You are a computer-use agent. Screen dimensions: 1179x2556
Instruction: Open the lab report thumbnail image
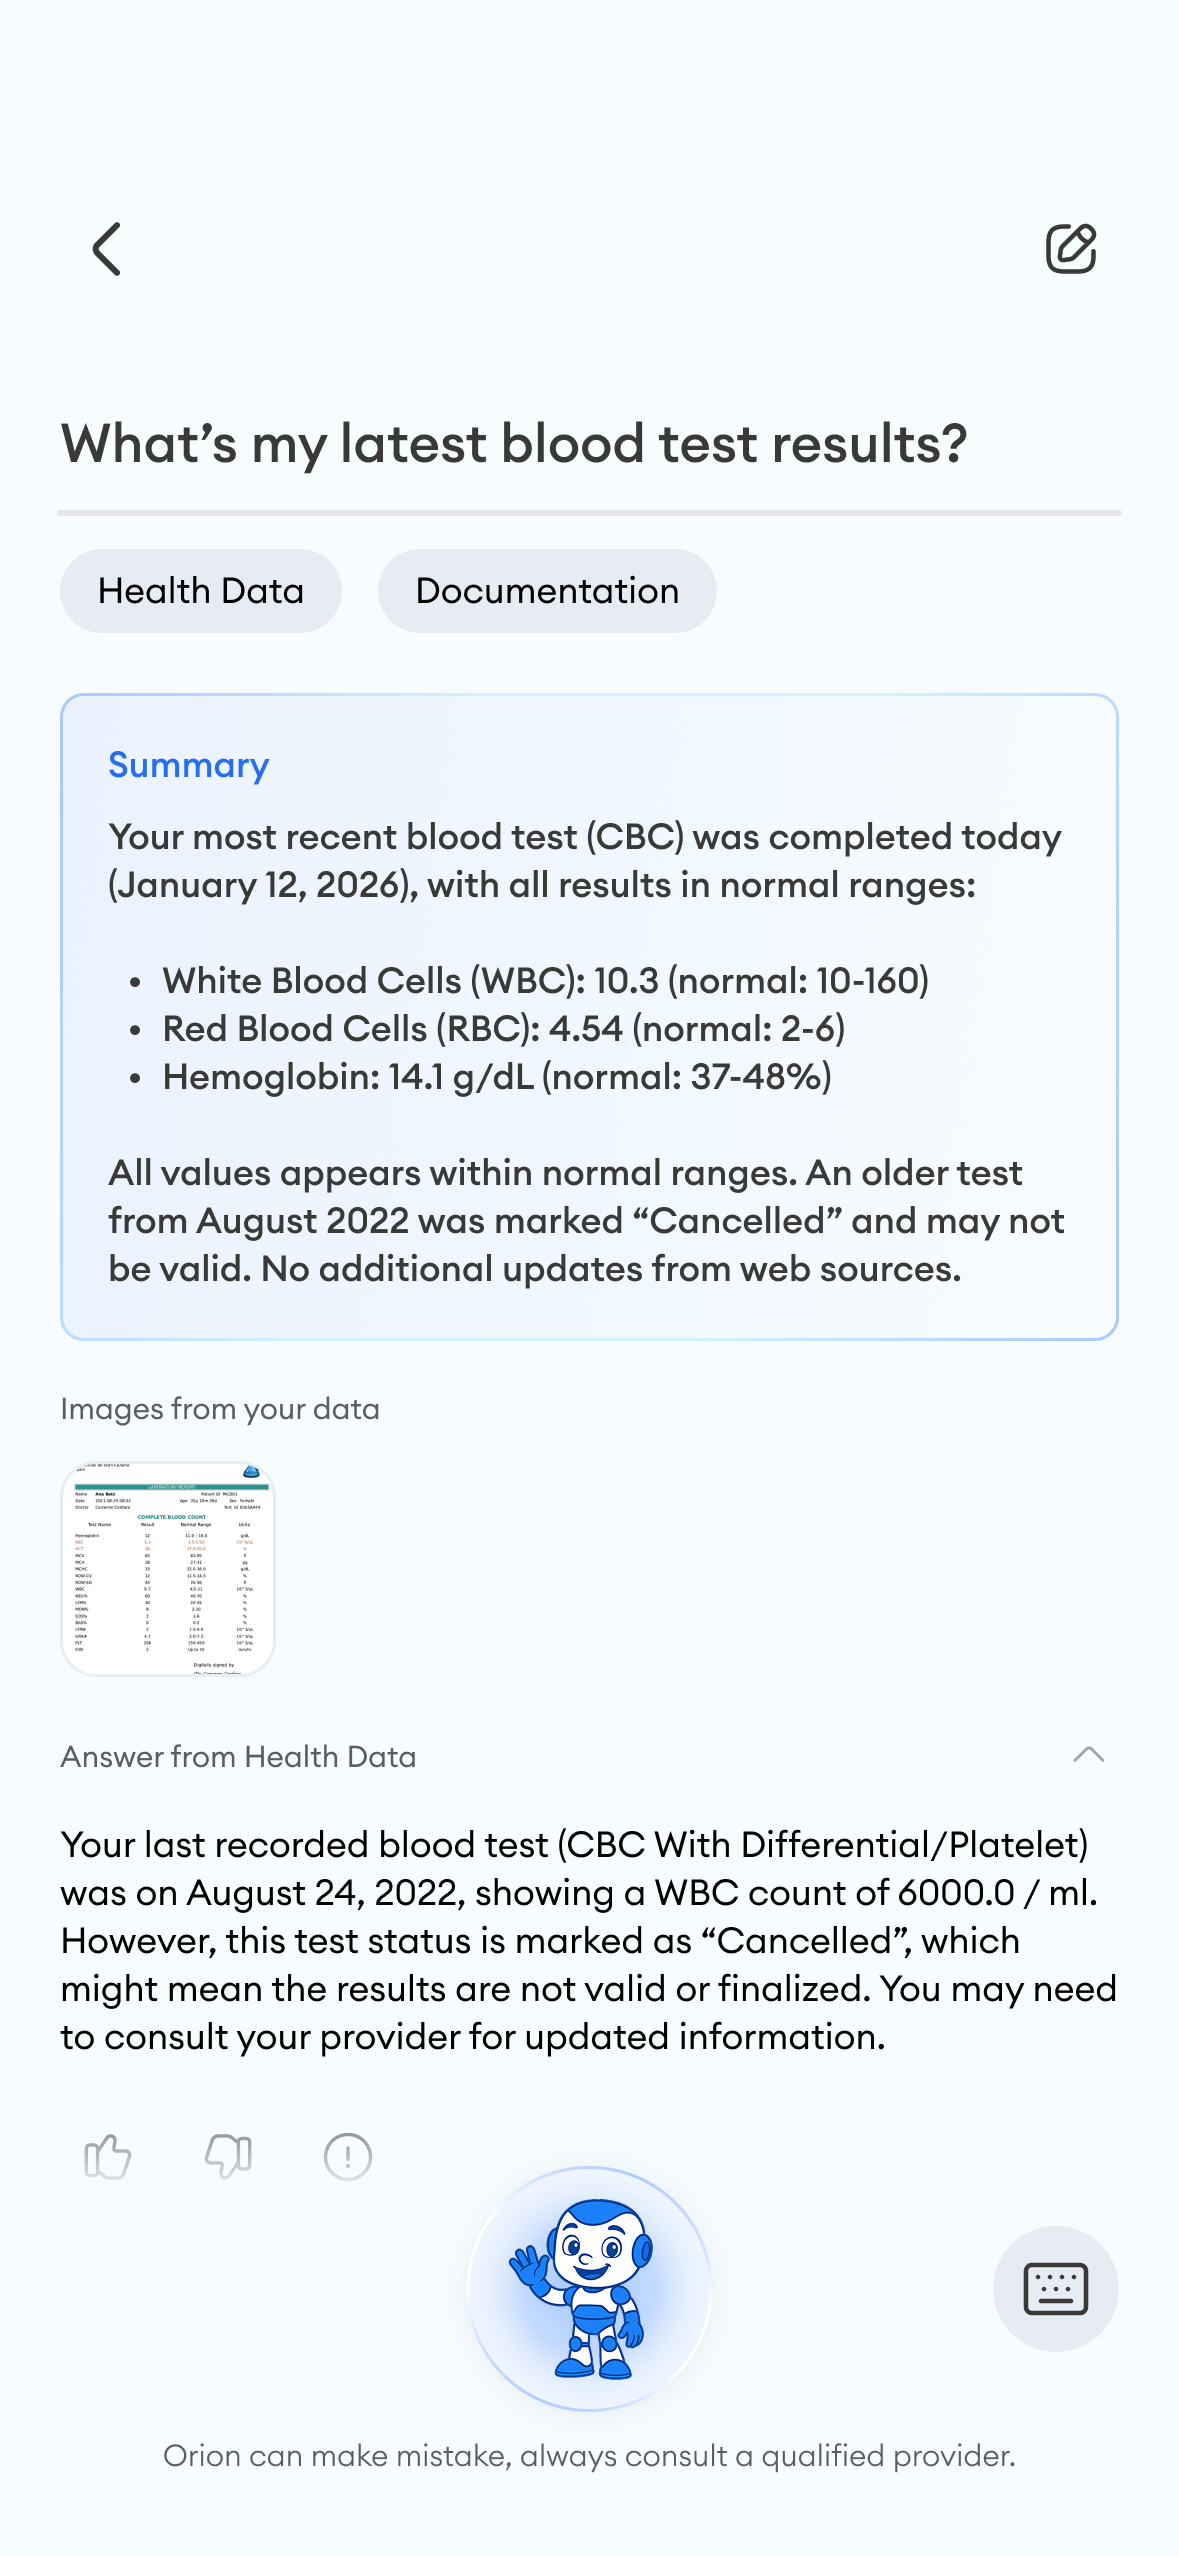click(x=168, y=1569)
